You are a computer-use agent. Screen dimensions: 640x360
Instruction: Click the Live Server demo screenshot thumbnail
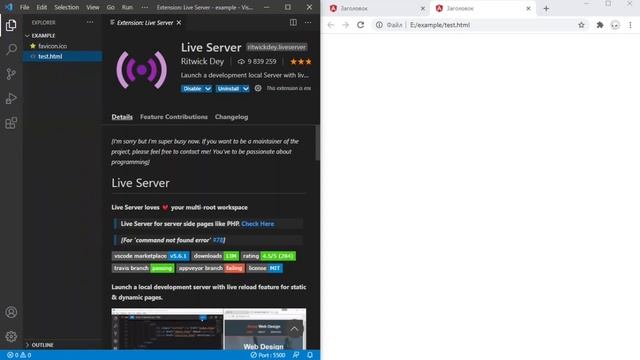coord(209,329)
